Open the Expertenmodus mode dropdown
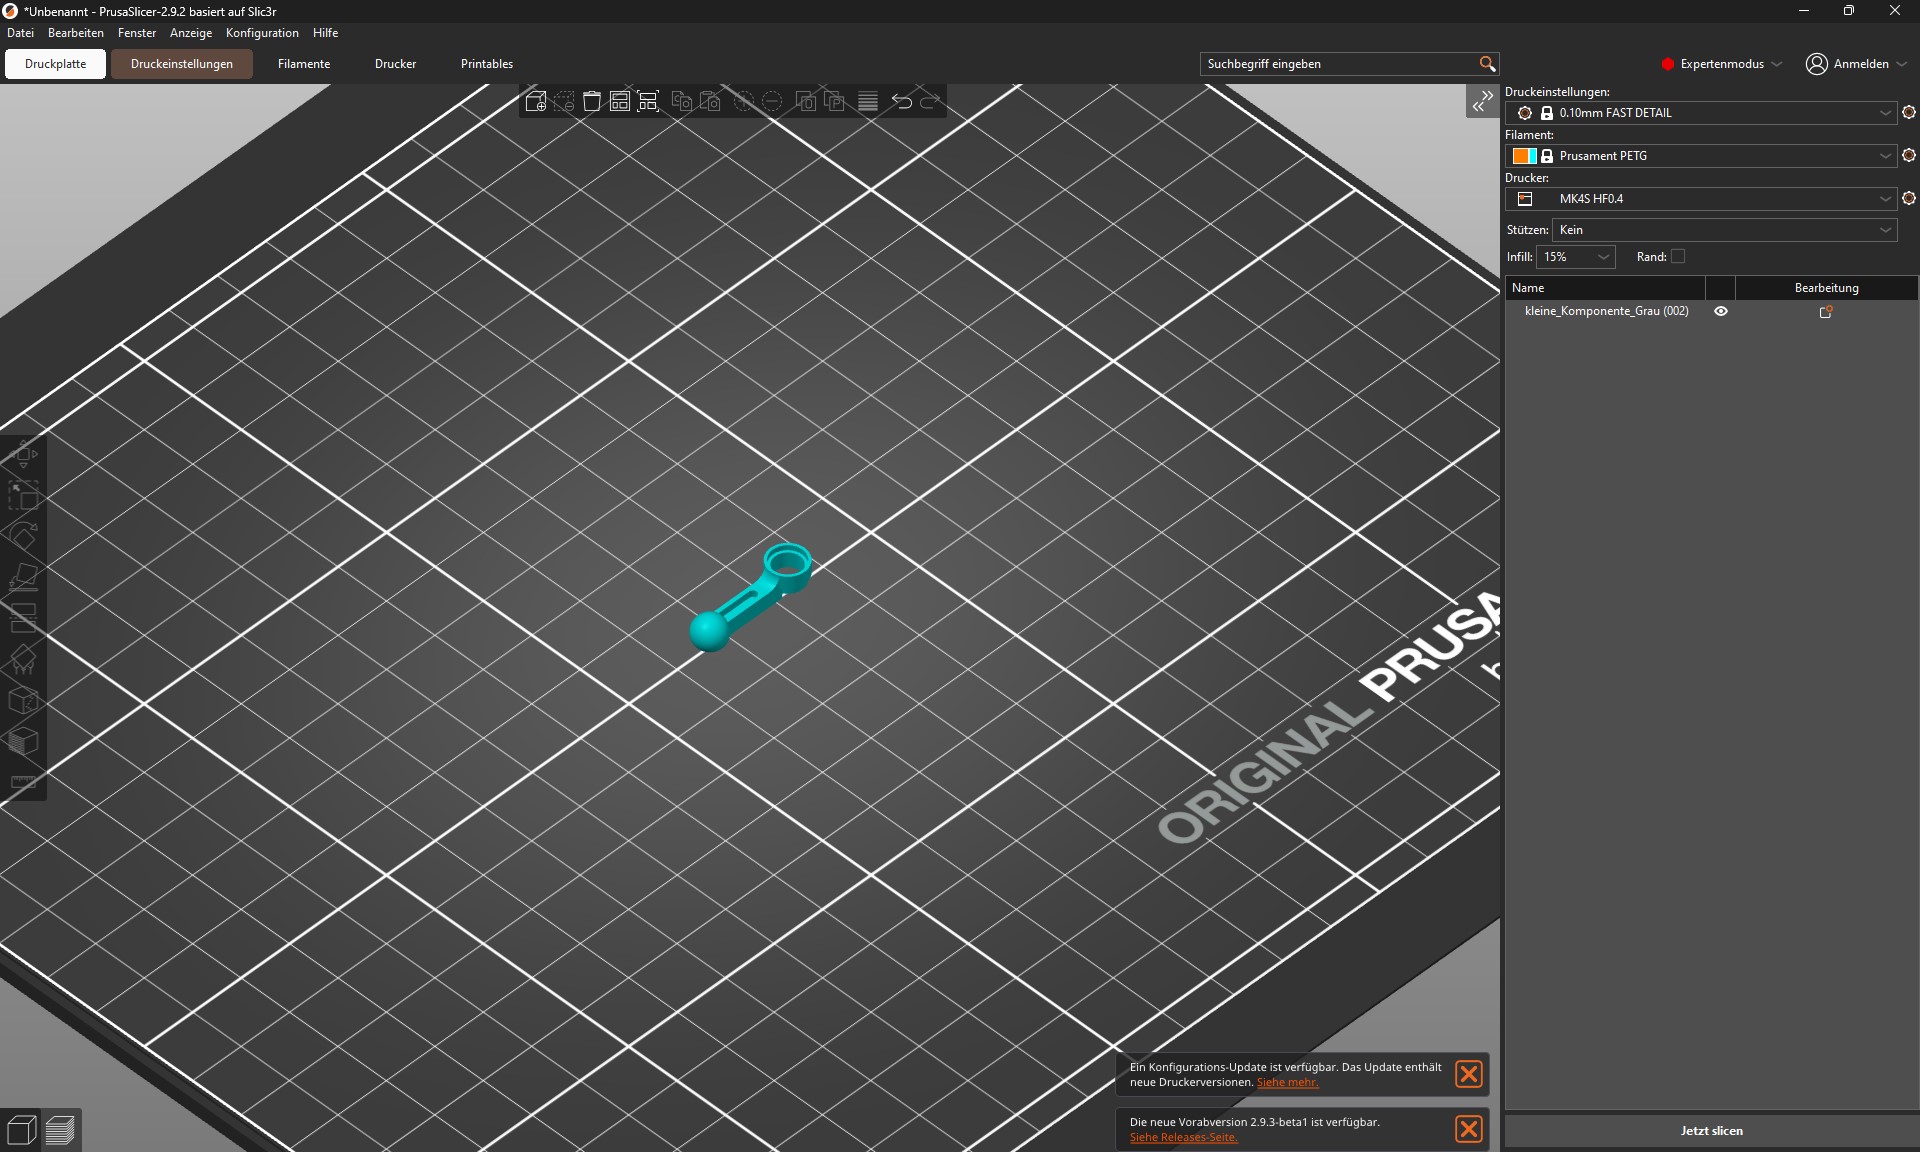 pos(1721,64)
